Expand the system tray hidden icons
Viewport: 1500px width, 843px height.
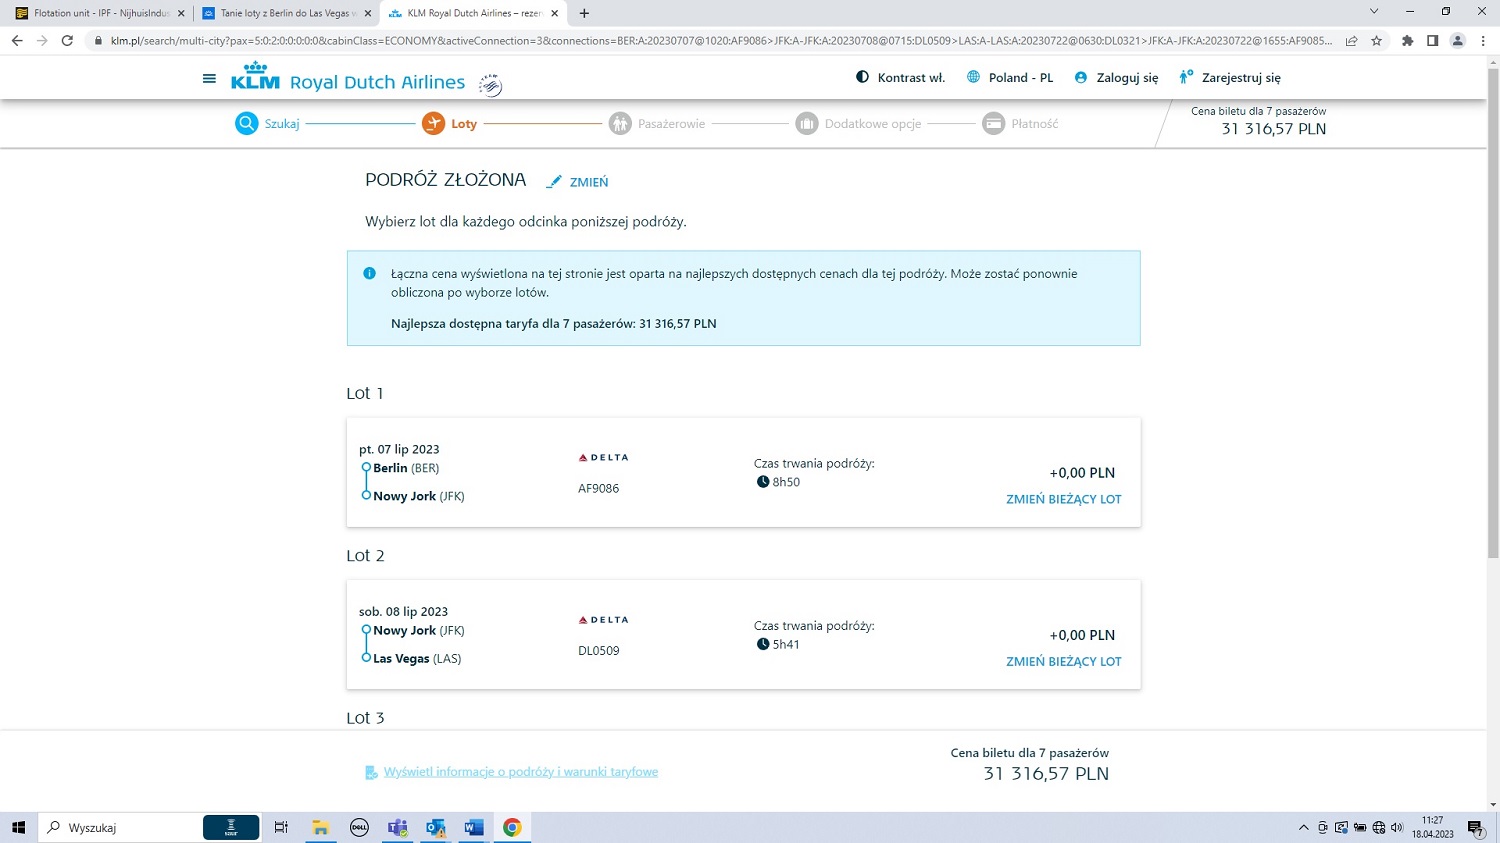click(x=1304, y=827)
